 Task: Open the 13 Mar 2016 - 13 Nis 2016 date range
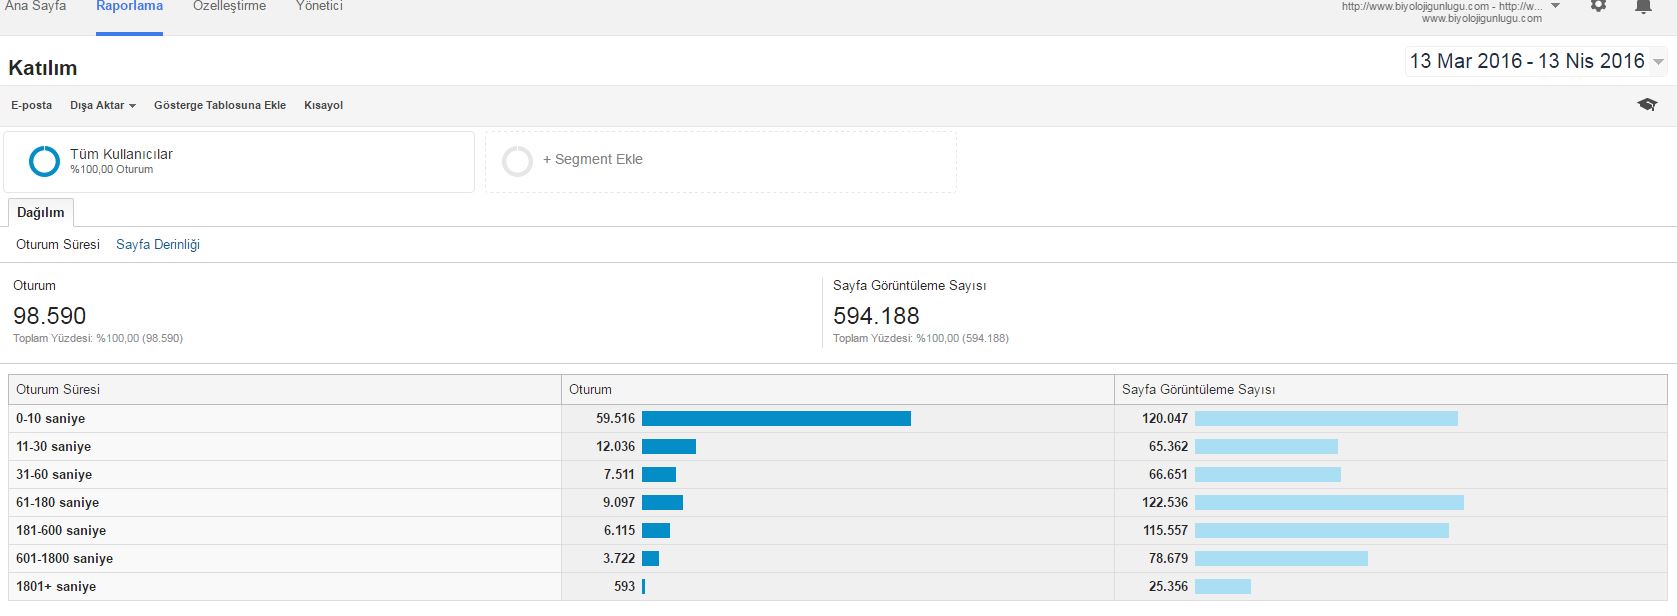coord(1527,61)
